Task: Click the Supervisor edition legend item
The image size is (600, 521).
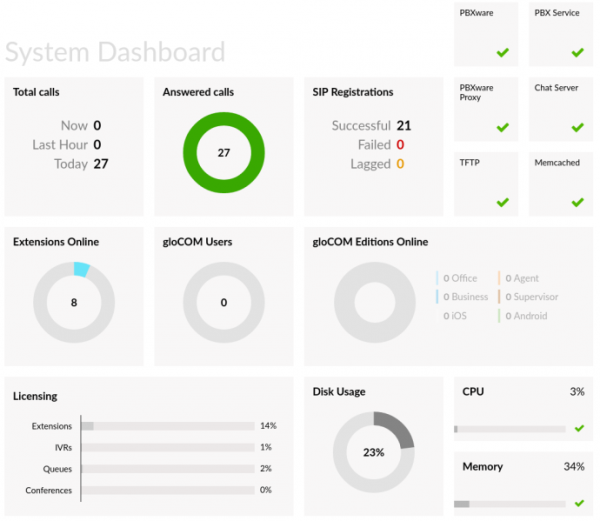Action: [530, 297]
